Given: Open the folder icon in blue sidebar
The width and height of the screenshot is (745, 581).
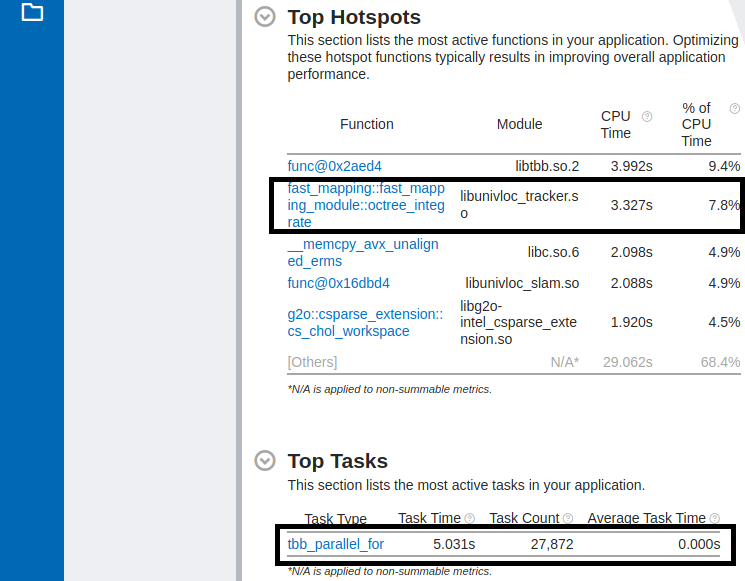Looking at the screenshot, I should pyautogui.click(x=32, y=12).
